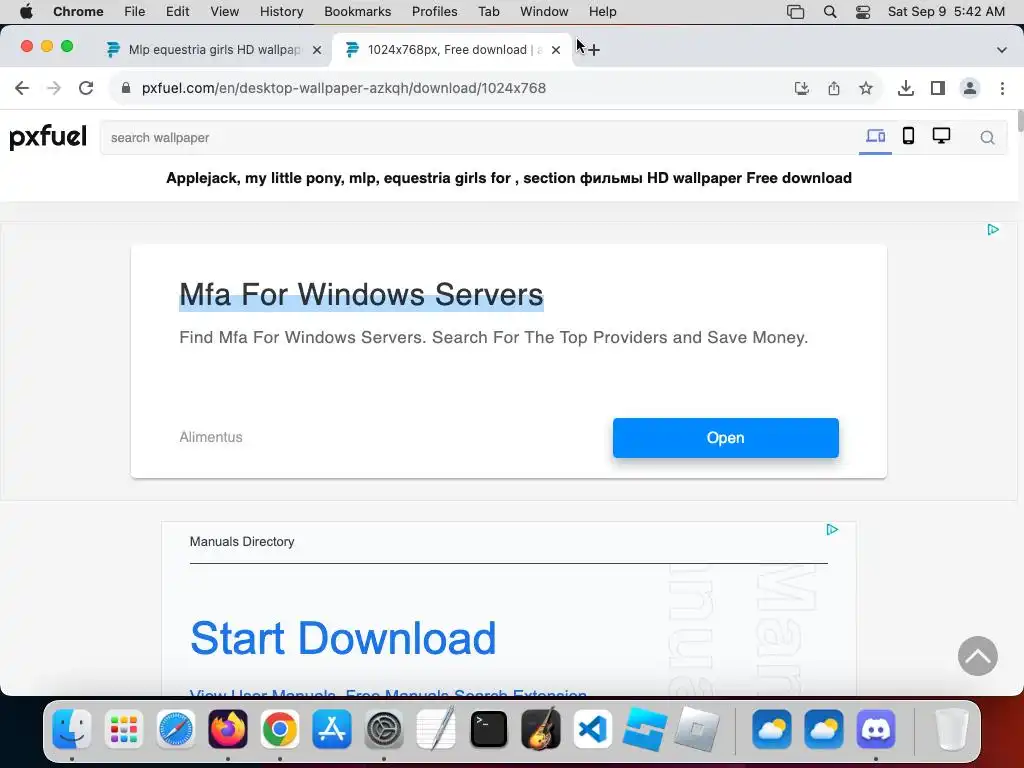Image resolution: width=1024 pixels, height=768 pixels.
Task: Share this page via share icon
Action: 834,88
